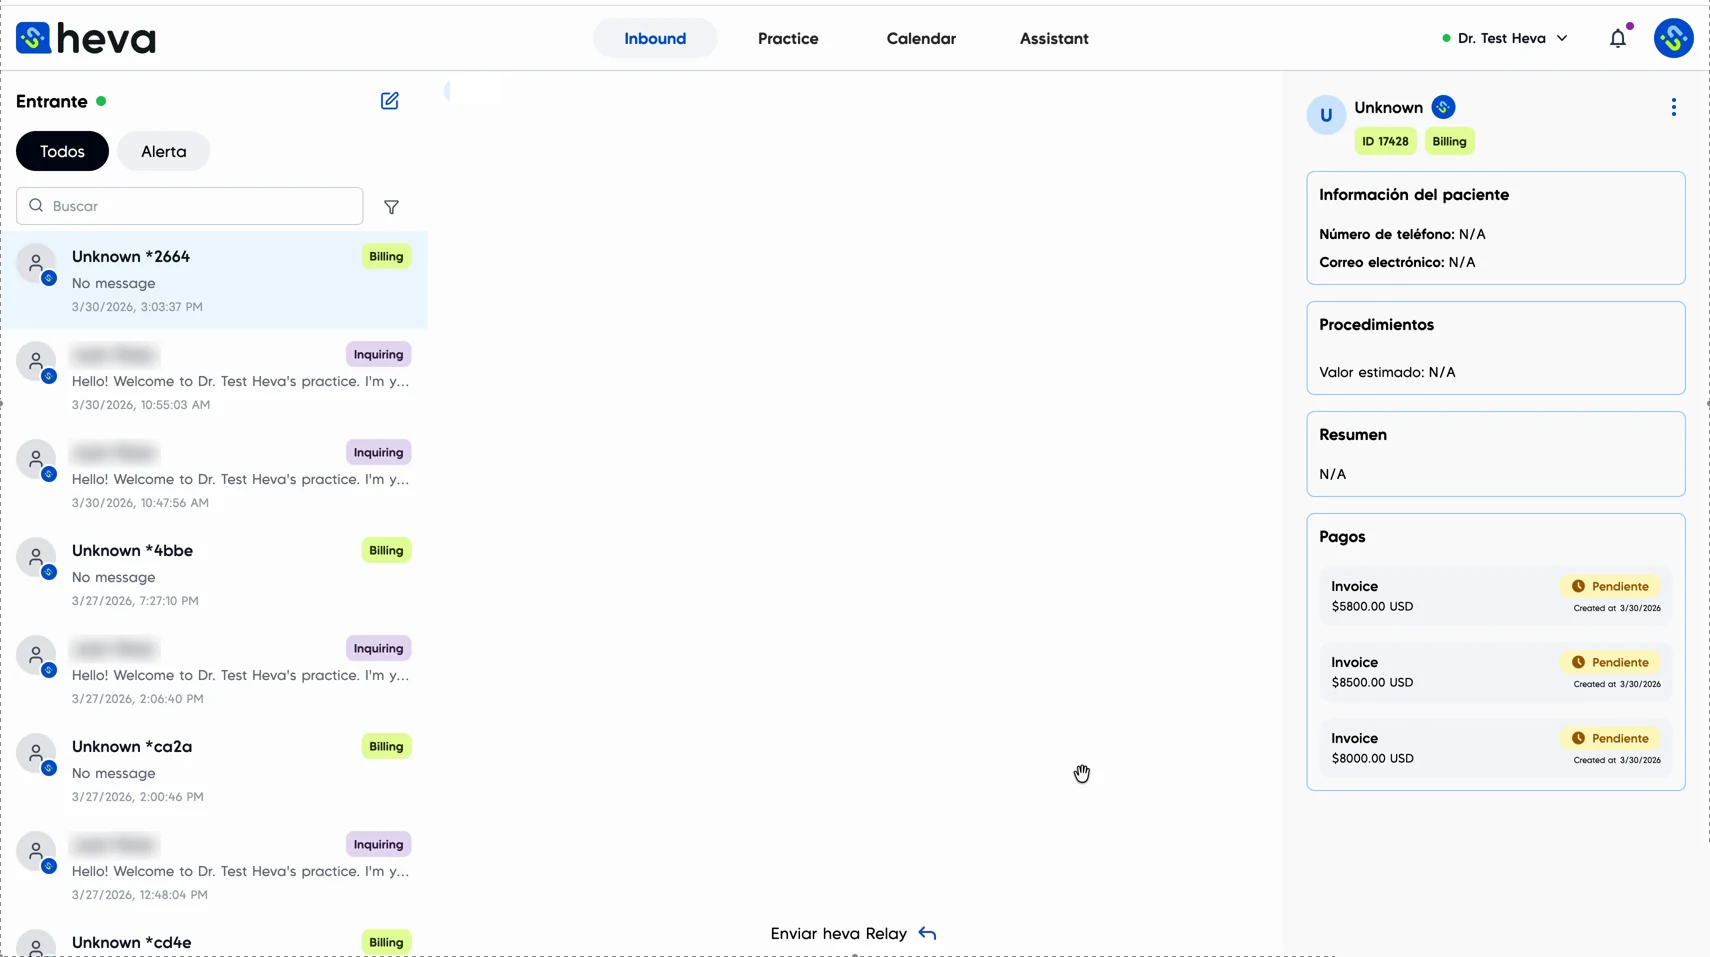This screenshot has height=957, width=1710.
Task: Click avatar of Unknown *ca2a conversation
Action: pyautogui.click(x=36, y=754)
